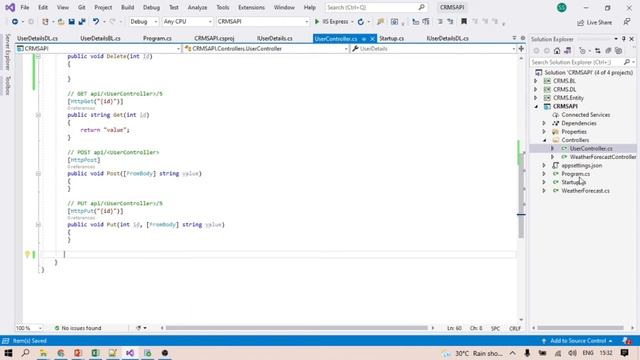Image resolution: width=640 pixels, height=360 pixels.
Task: Start debugging with IIS Express
Action: coord(331,22)
